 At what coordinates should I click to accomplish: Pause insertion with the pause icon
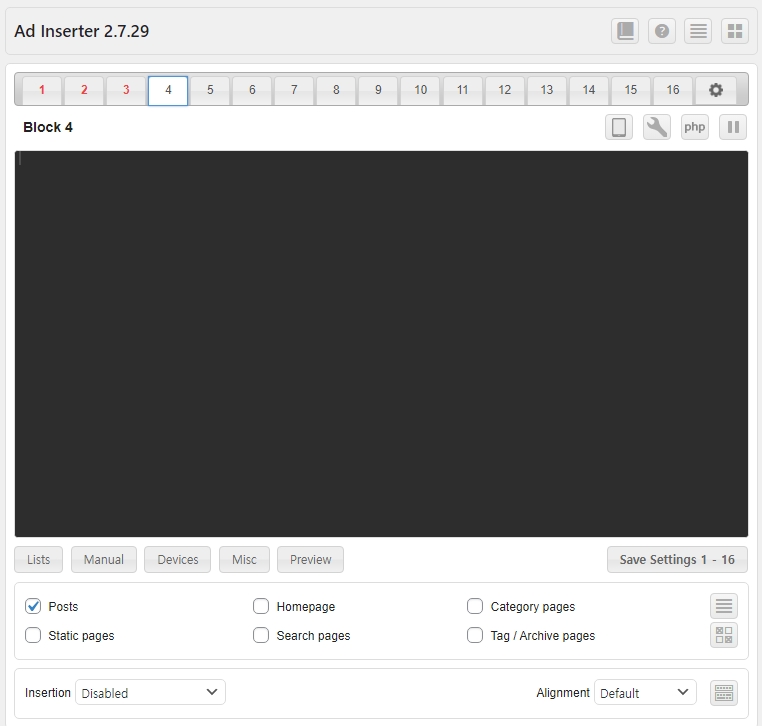(x=733, y=127)
